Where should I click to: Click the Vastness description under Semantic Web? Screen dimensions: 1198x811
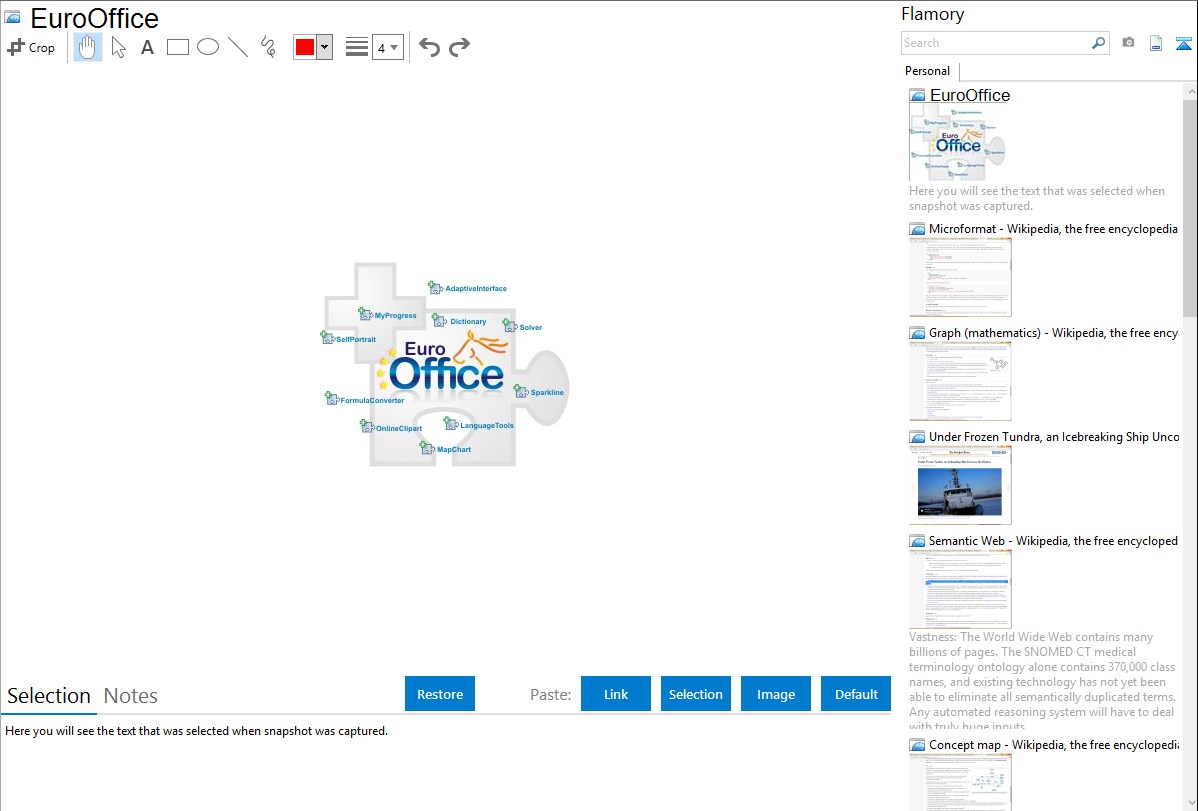pyautogui.click(x=1042, y=681)
